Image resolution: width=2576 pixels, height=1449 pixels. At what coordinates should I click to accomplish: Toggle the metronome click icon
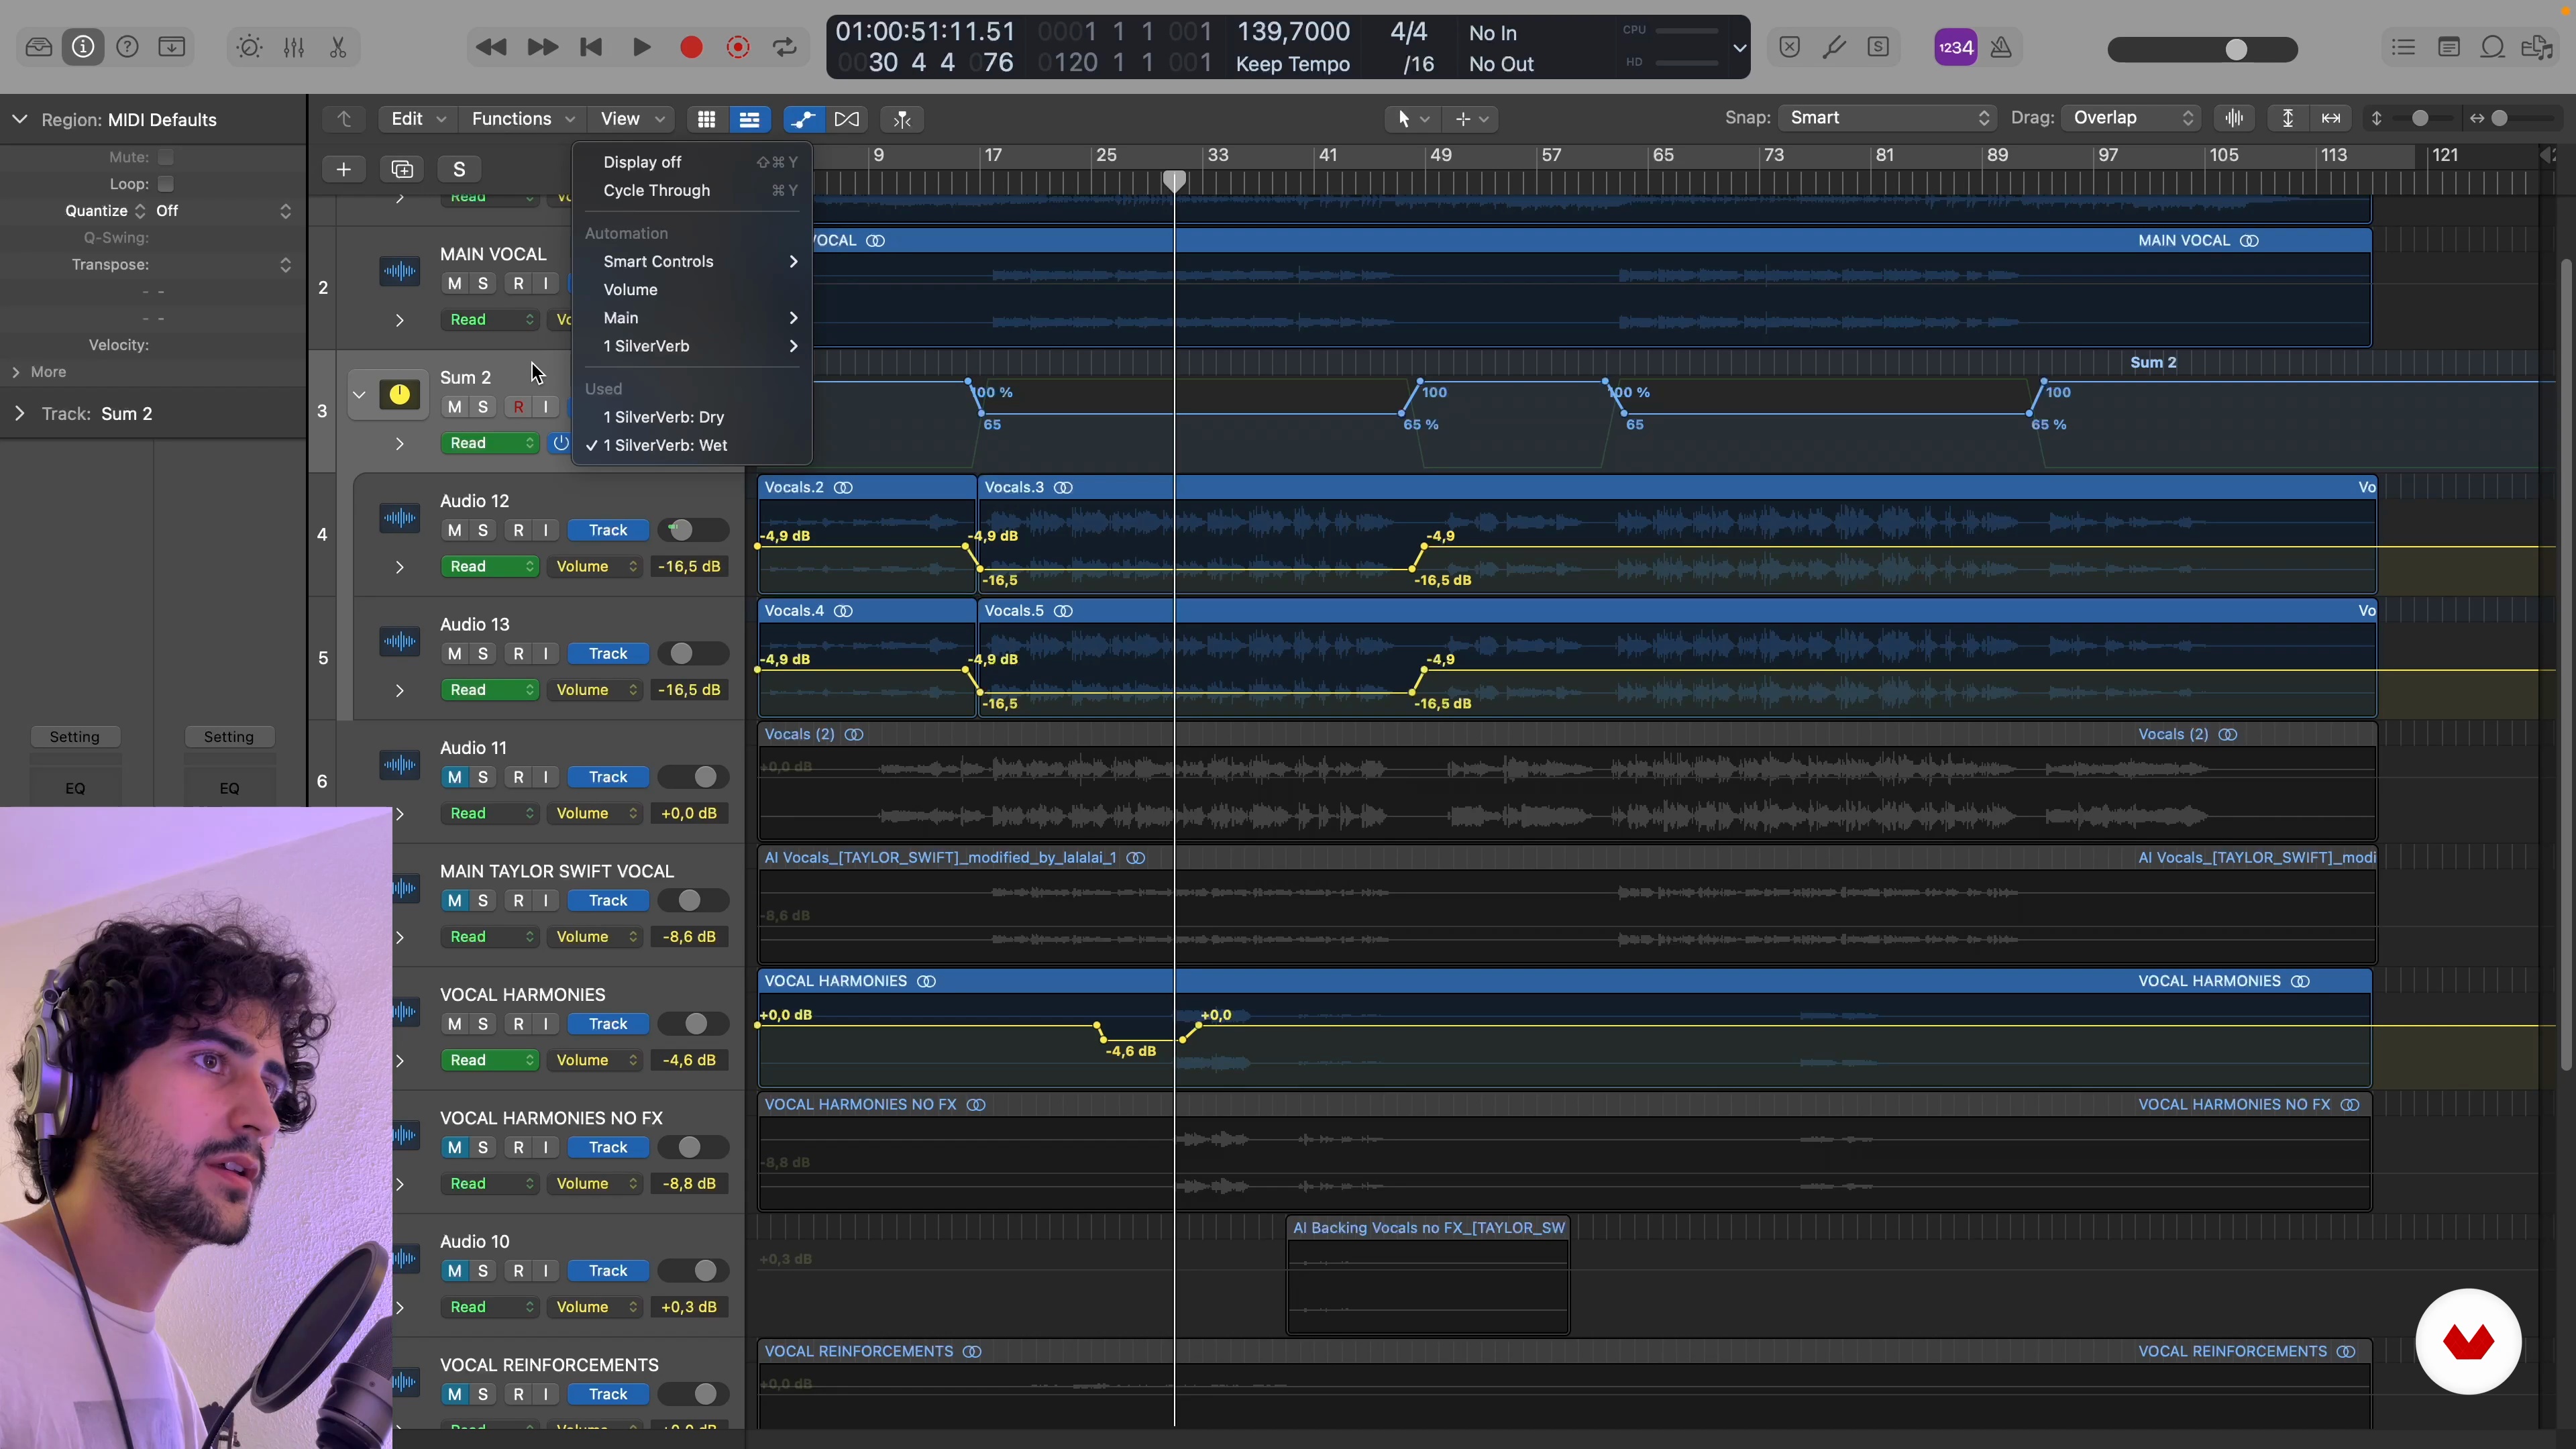2001,47
